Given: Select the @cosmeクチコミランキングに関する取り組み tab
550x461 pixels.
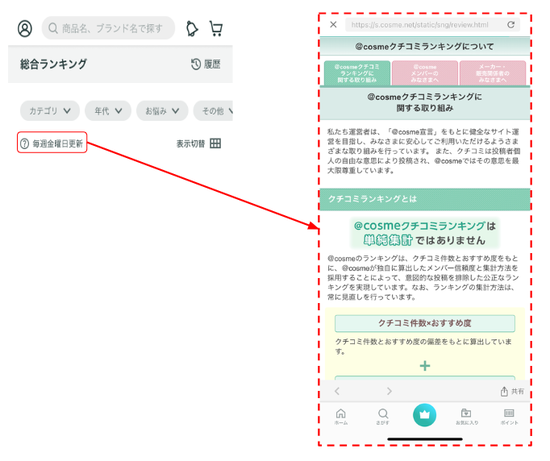Looking at the screenshot, I should 357,73.
